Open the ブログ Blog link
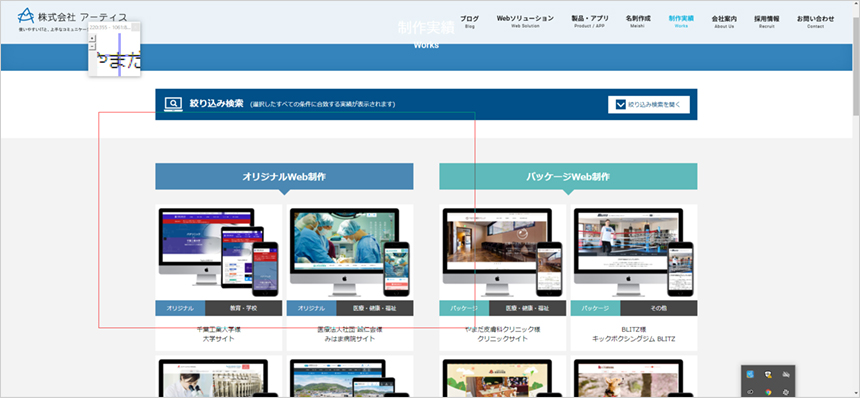This screenshot has height=398, width=860. 469,21
